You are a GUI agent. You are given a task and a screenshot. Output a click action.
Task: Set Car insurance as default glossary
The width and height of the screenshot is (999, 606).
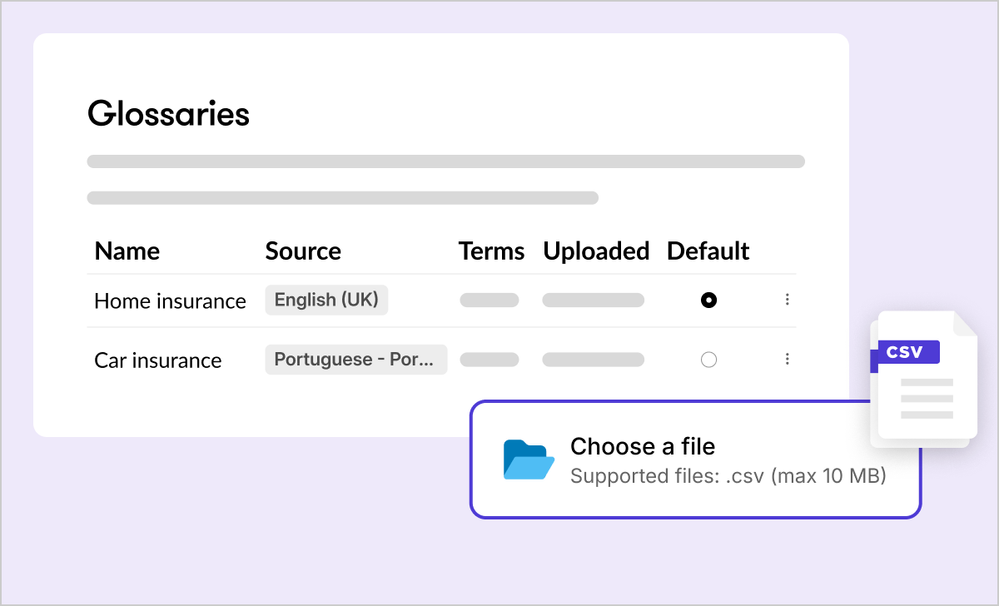[709, 360]
